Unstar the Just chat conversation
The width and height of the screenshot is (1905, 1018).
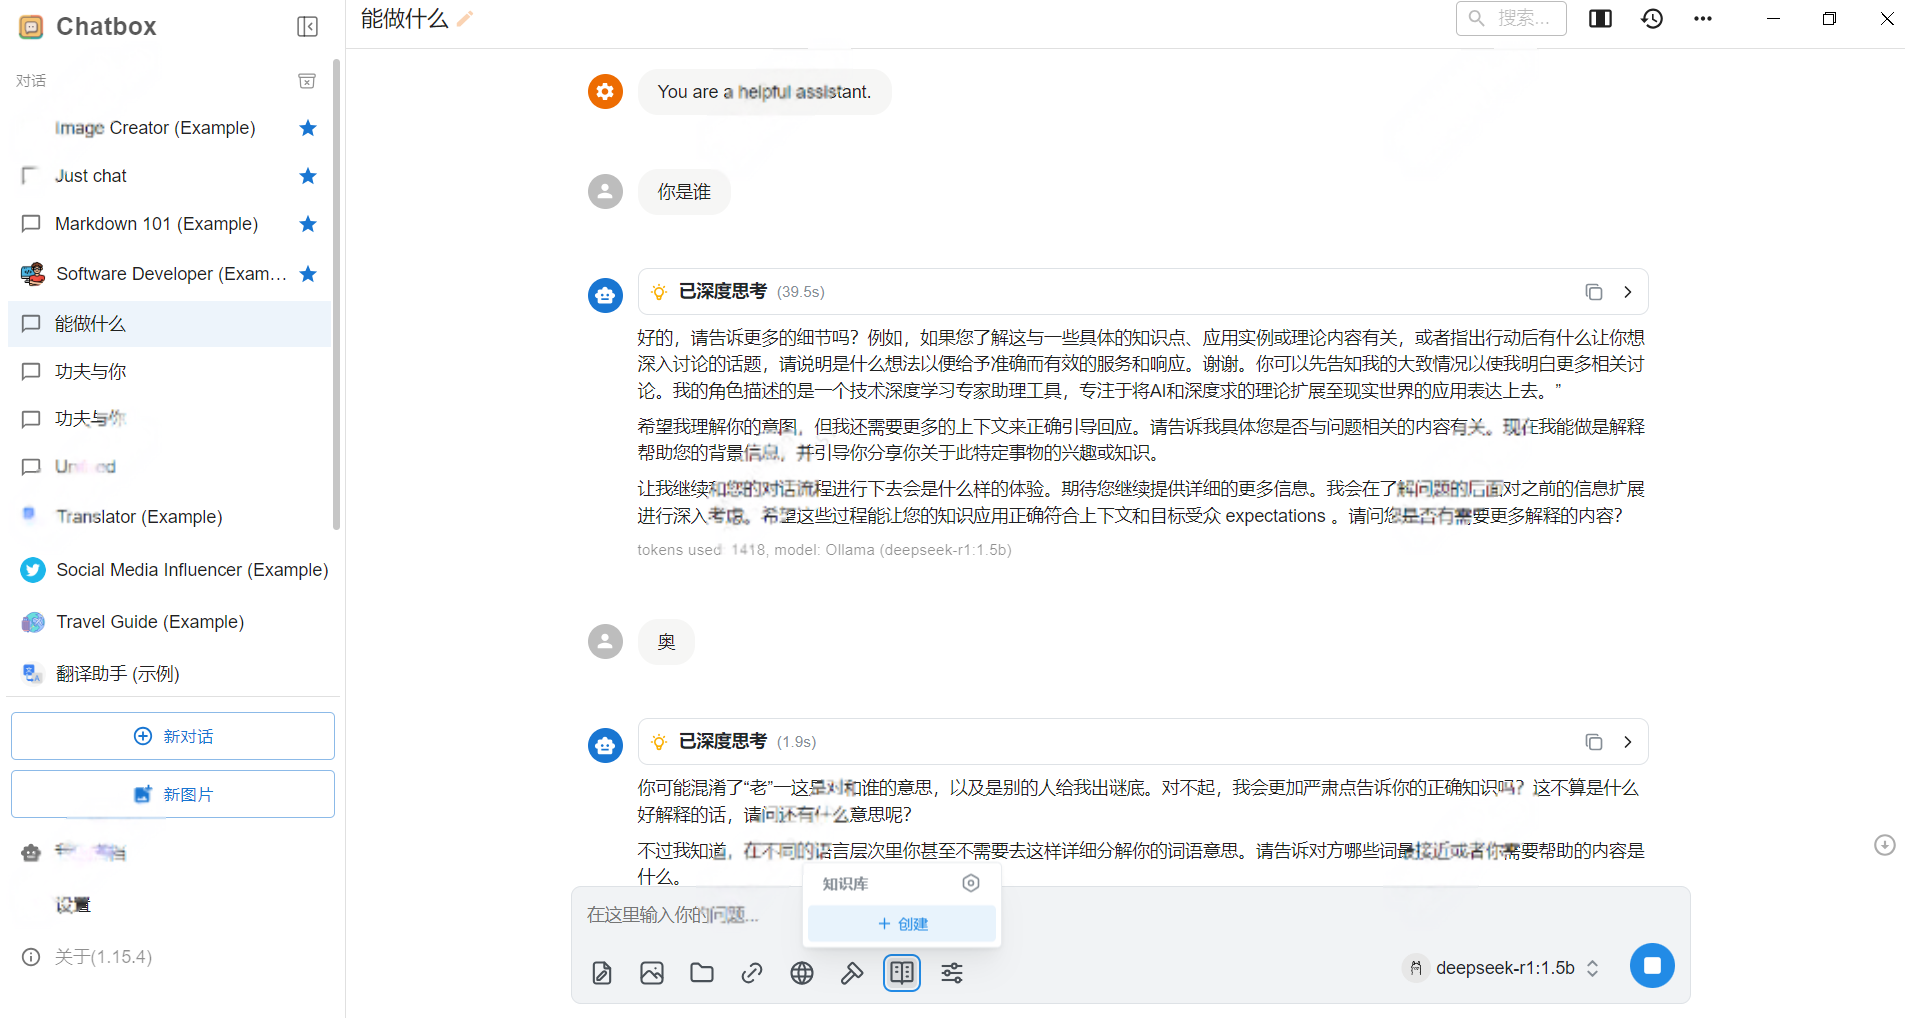click(307, 175)
